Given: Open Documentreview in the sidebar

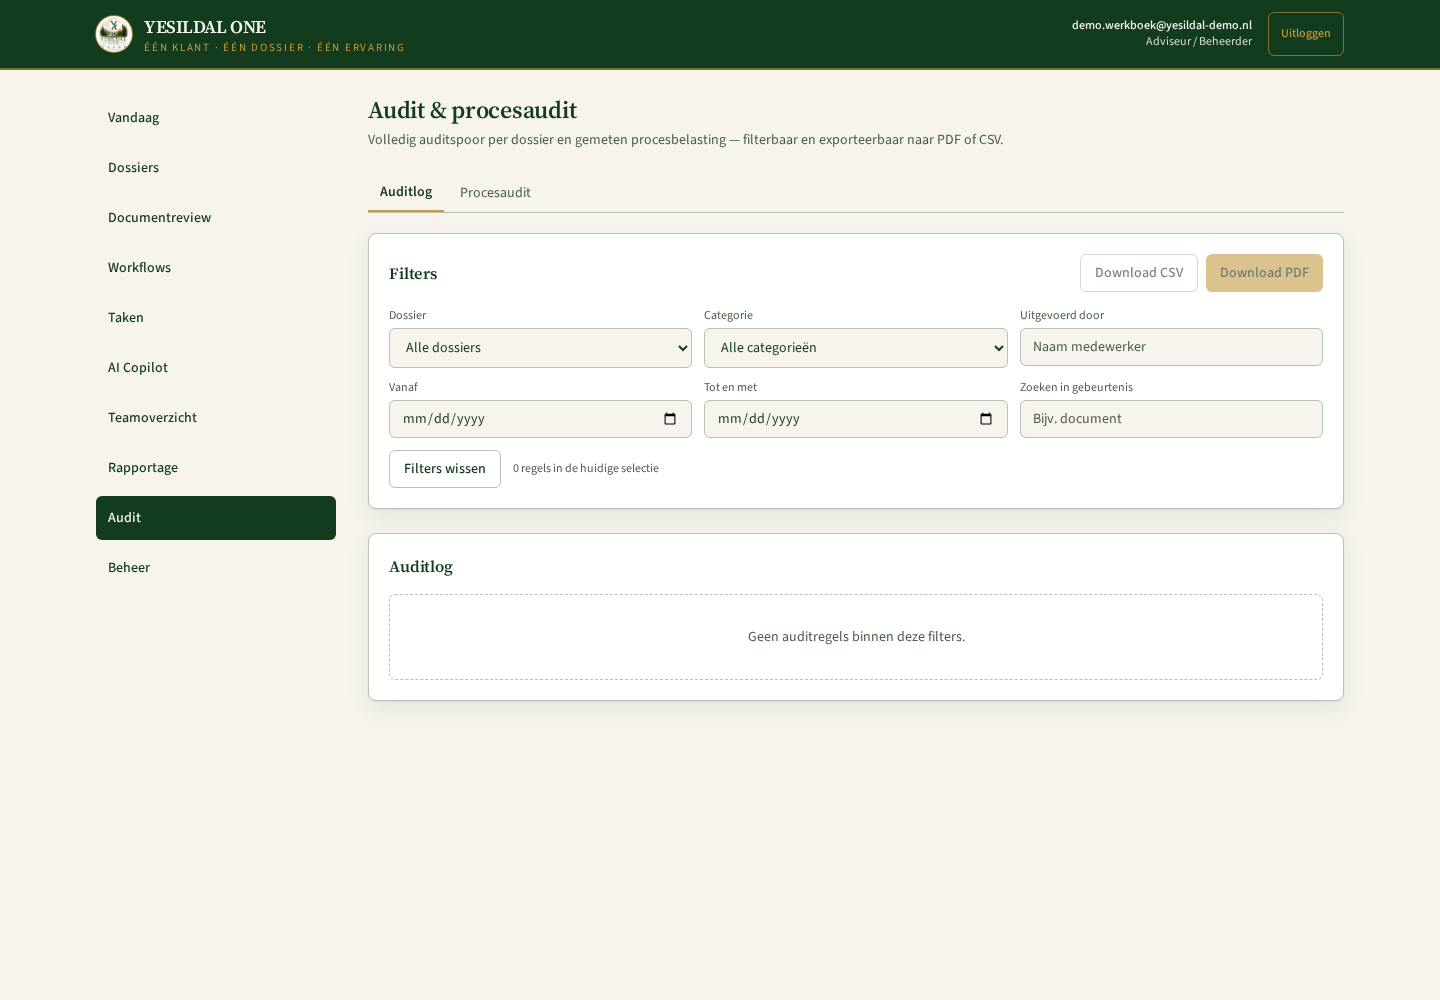Looking at the screenshot, I should 216,218.
